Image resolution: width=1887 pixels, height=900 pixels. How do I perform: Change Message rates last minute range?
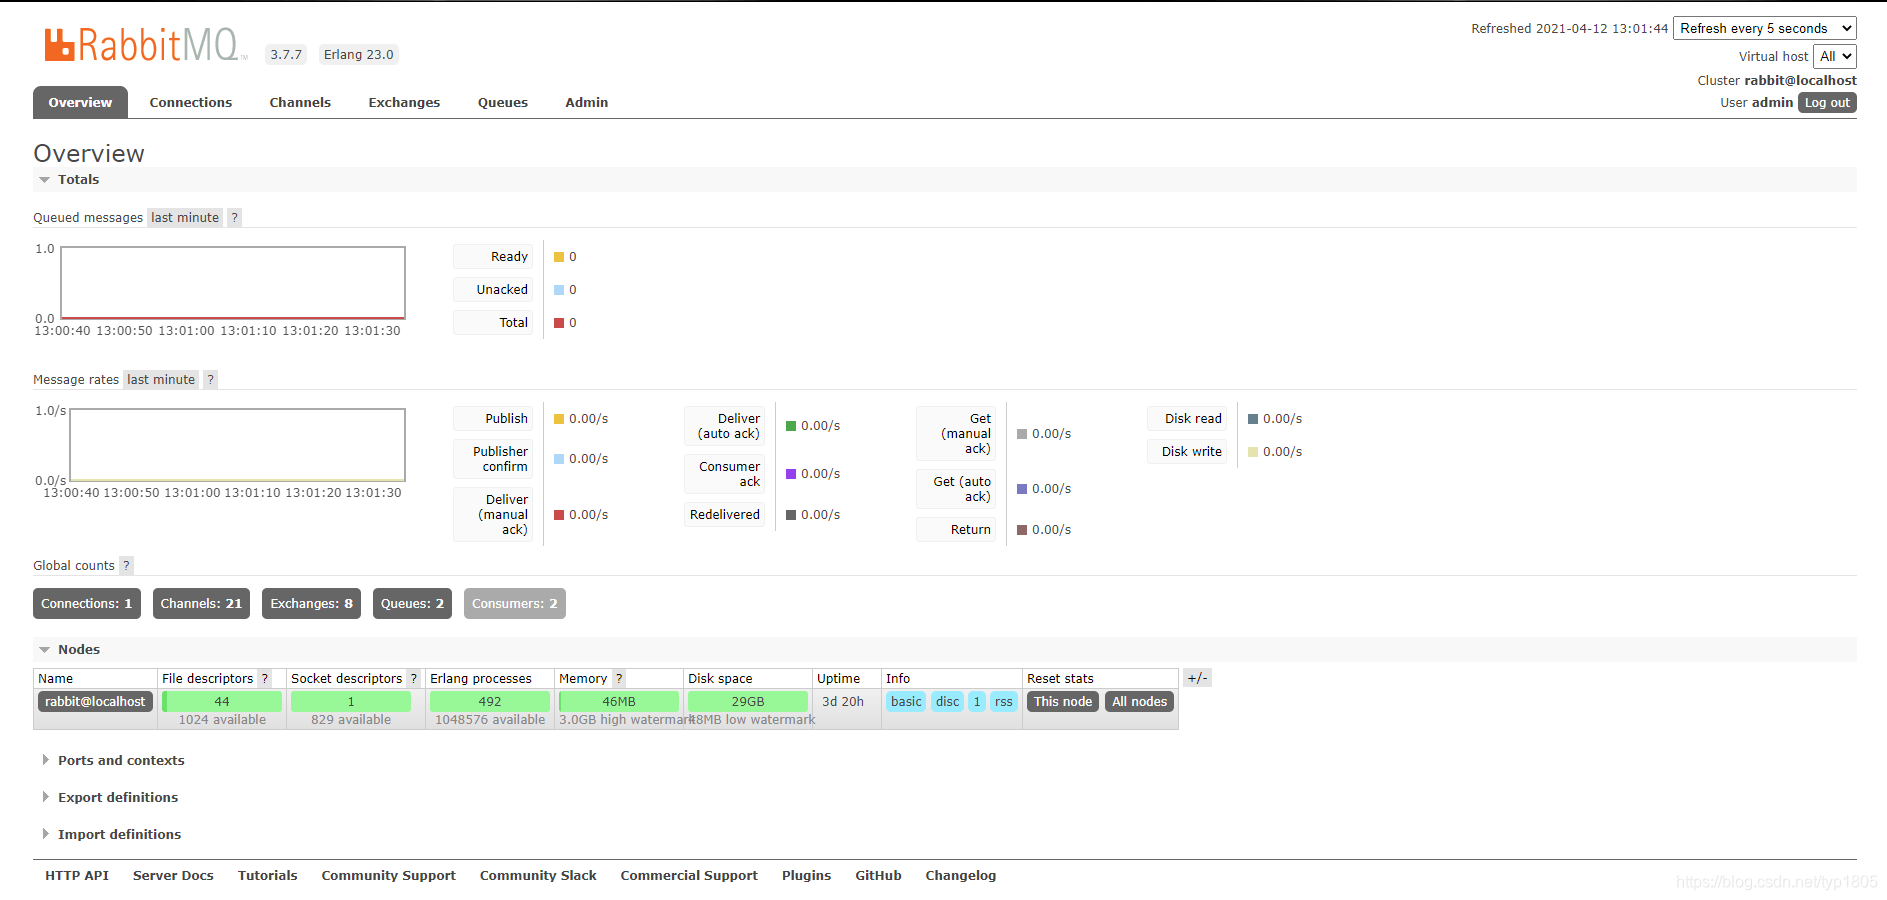(x=161, y=379)
